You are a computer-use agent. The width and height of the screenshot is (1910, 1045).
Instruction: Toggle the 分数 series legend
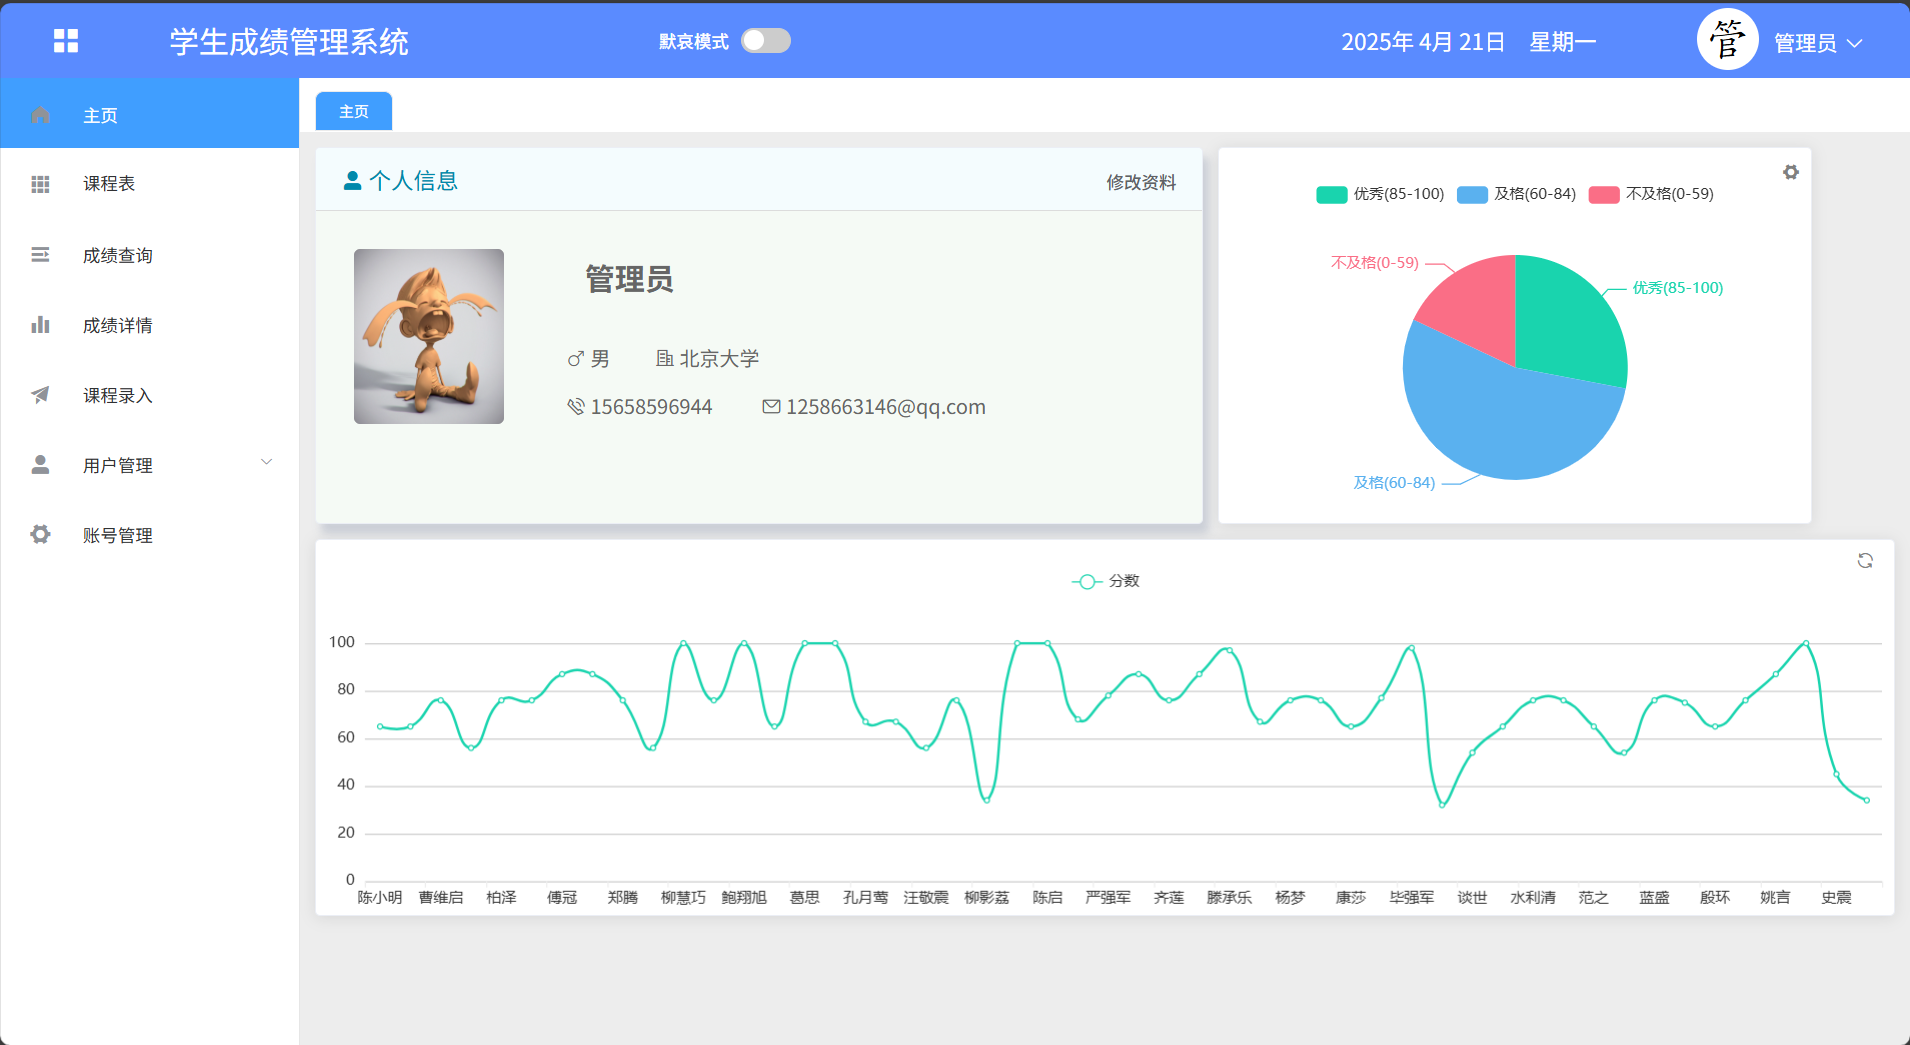coord(1106,581)
